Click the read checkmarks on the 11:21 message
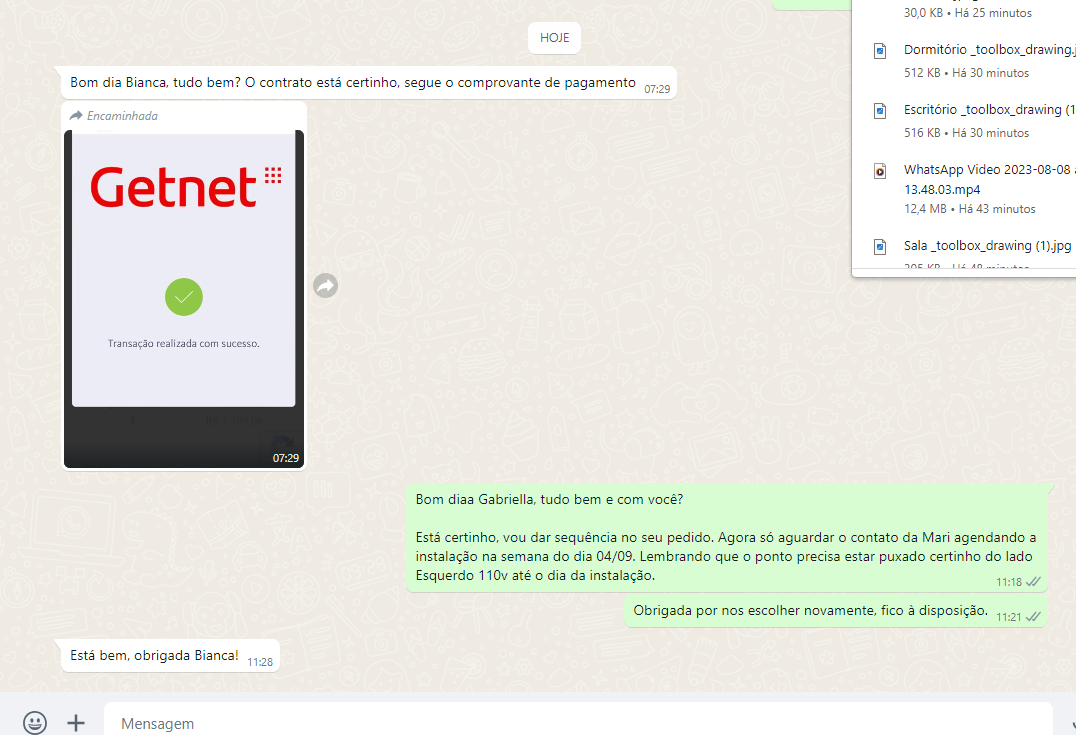The image size is (1076, 735). [x=1033, y=617]
